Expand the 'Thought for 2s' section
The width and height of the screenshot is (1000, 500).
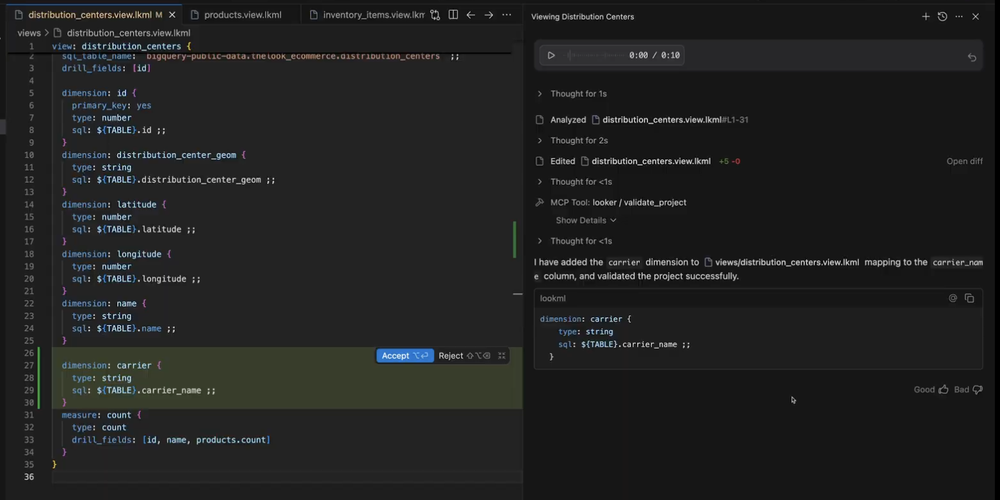pyautogui.click(x=579, y=140)
